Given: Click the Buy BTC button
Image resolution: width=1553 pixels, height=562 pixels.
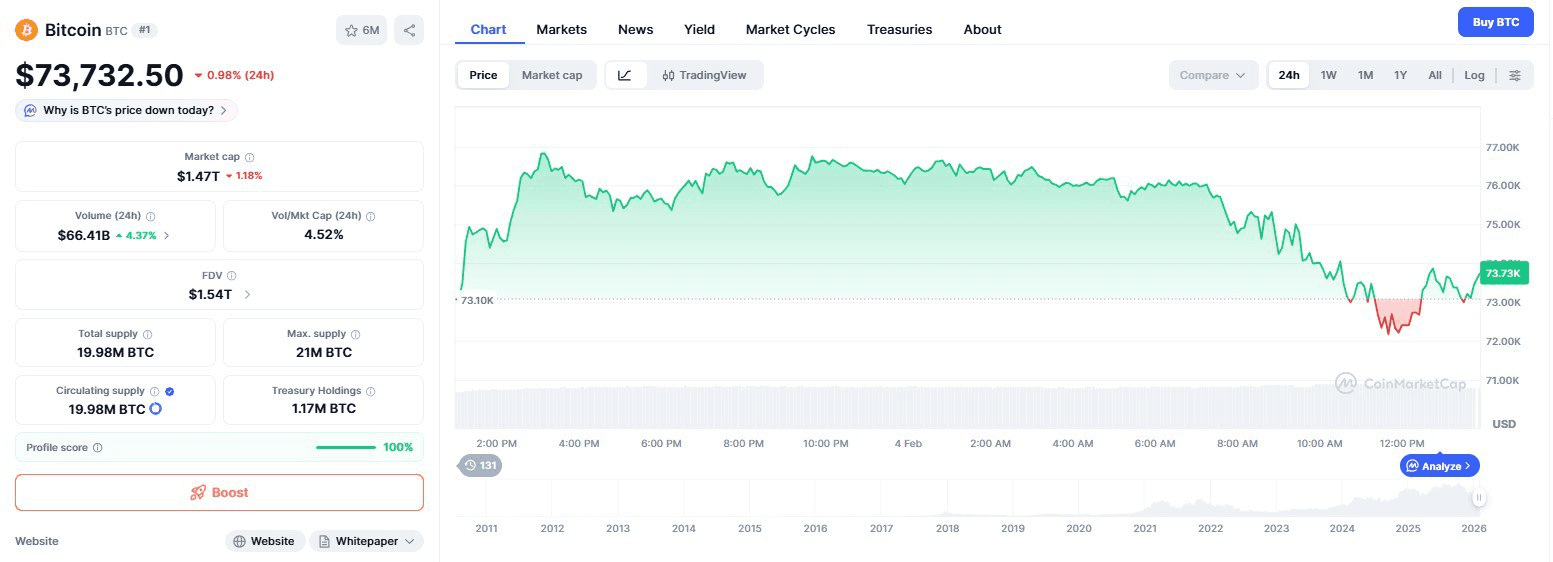Looking at the screenshot, I should pyautogui.click(x=1495, y=22).
